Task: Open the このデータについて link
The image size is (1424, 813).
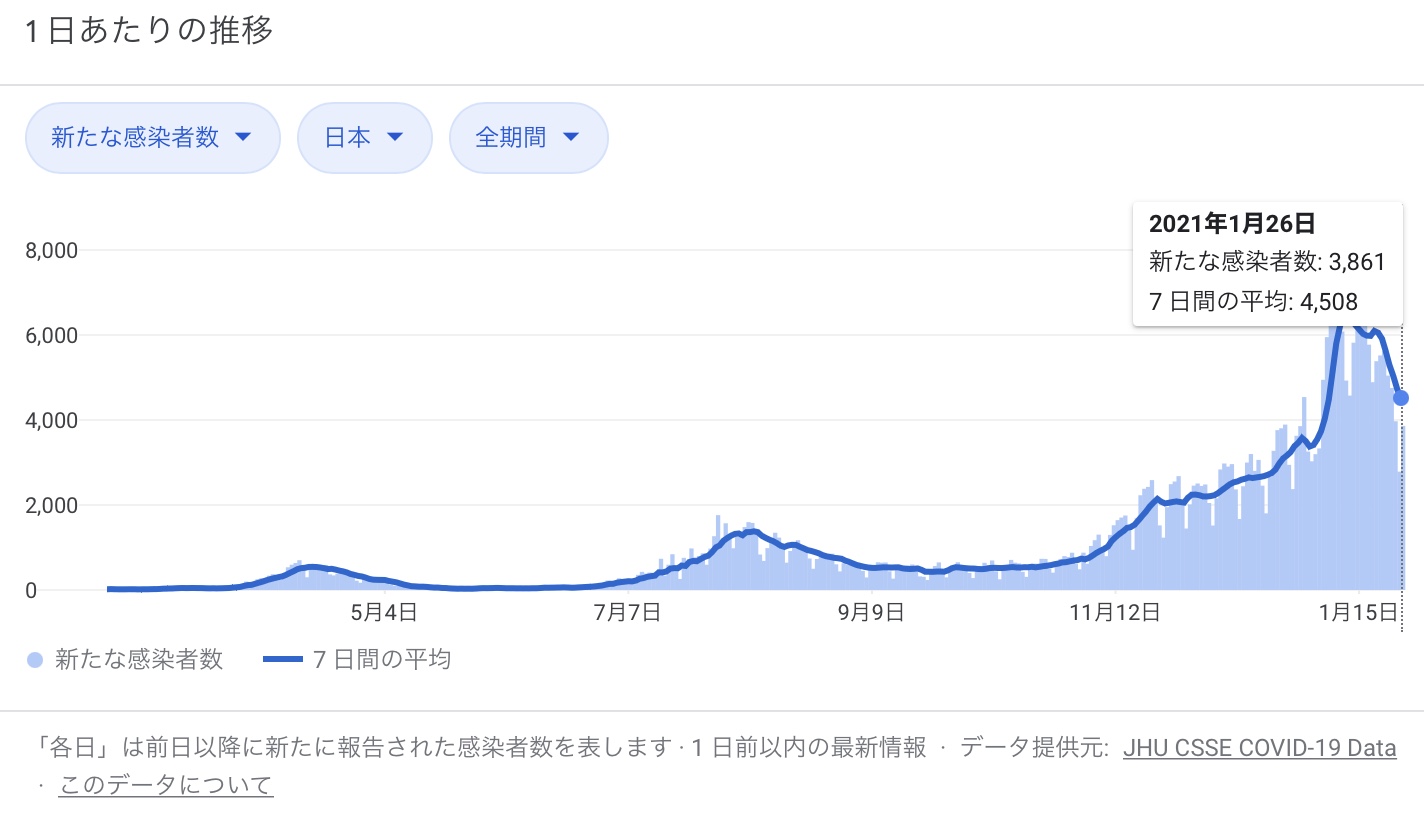Action: point(166,786)
